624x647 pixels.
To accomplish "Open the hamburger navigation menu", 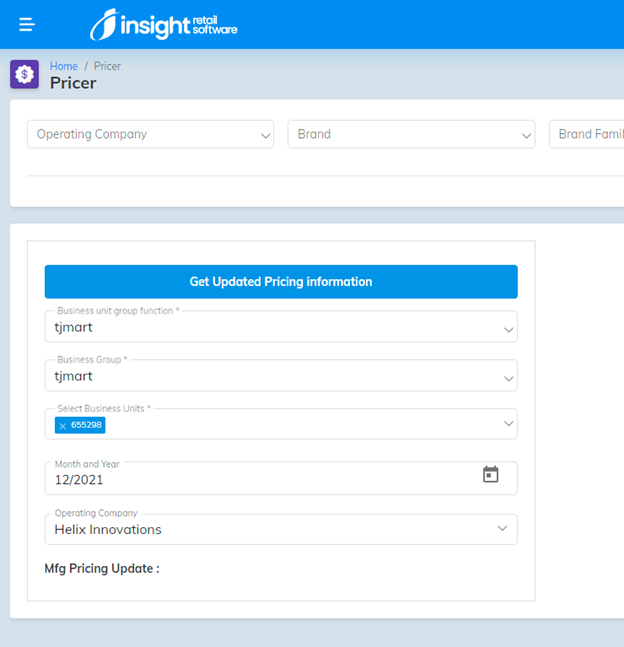I will coord(27,25).
